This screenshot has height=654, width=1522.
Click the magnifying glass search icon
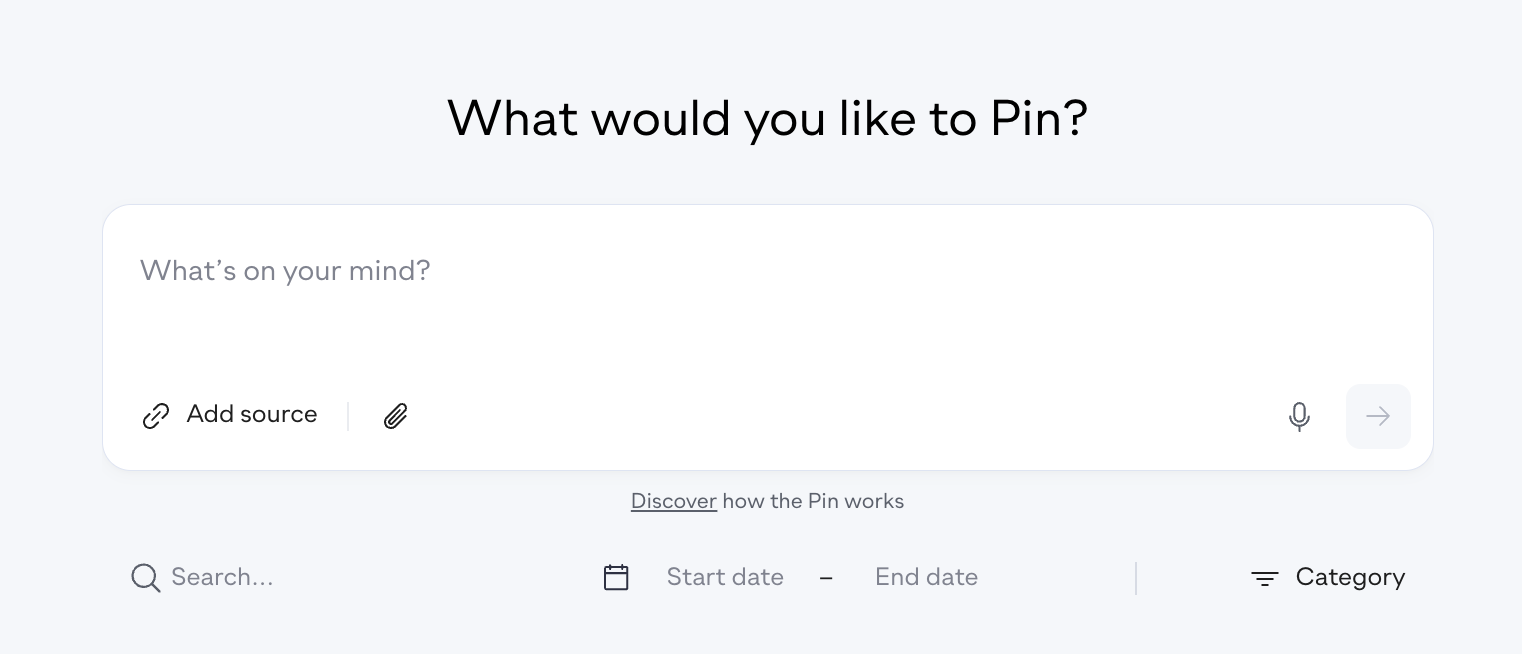pos(146,578)
